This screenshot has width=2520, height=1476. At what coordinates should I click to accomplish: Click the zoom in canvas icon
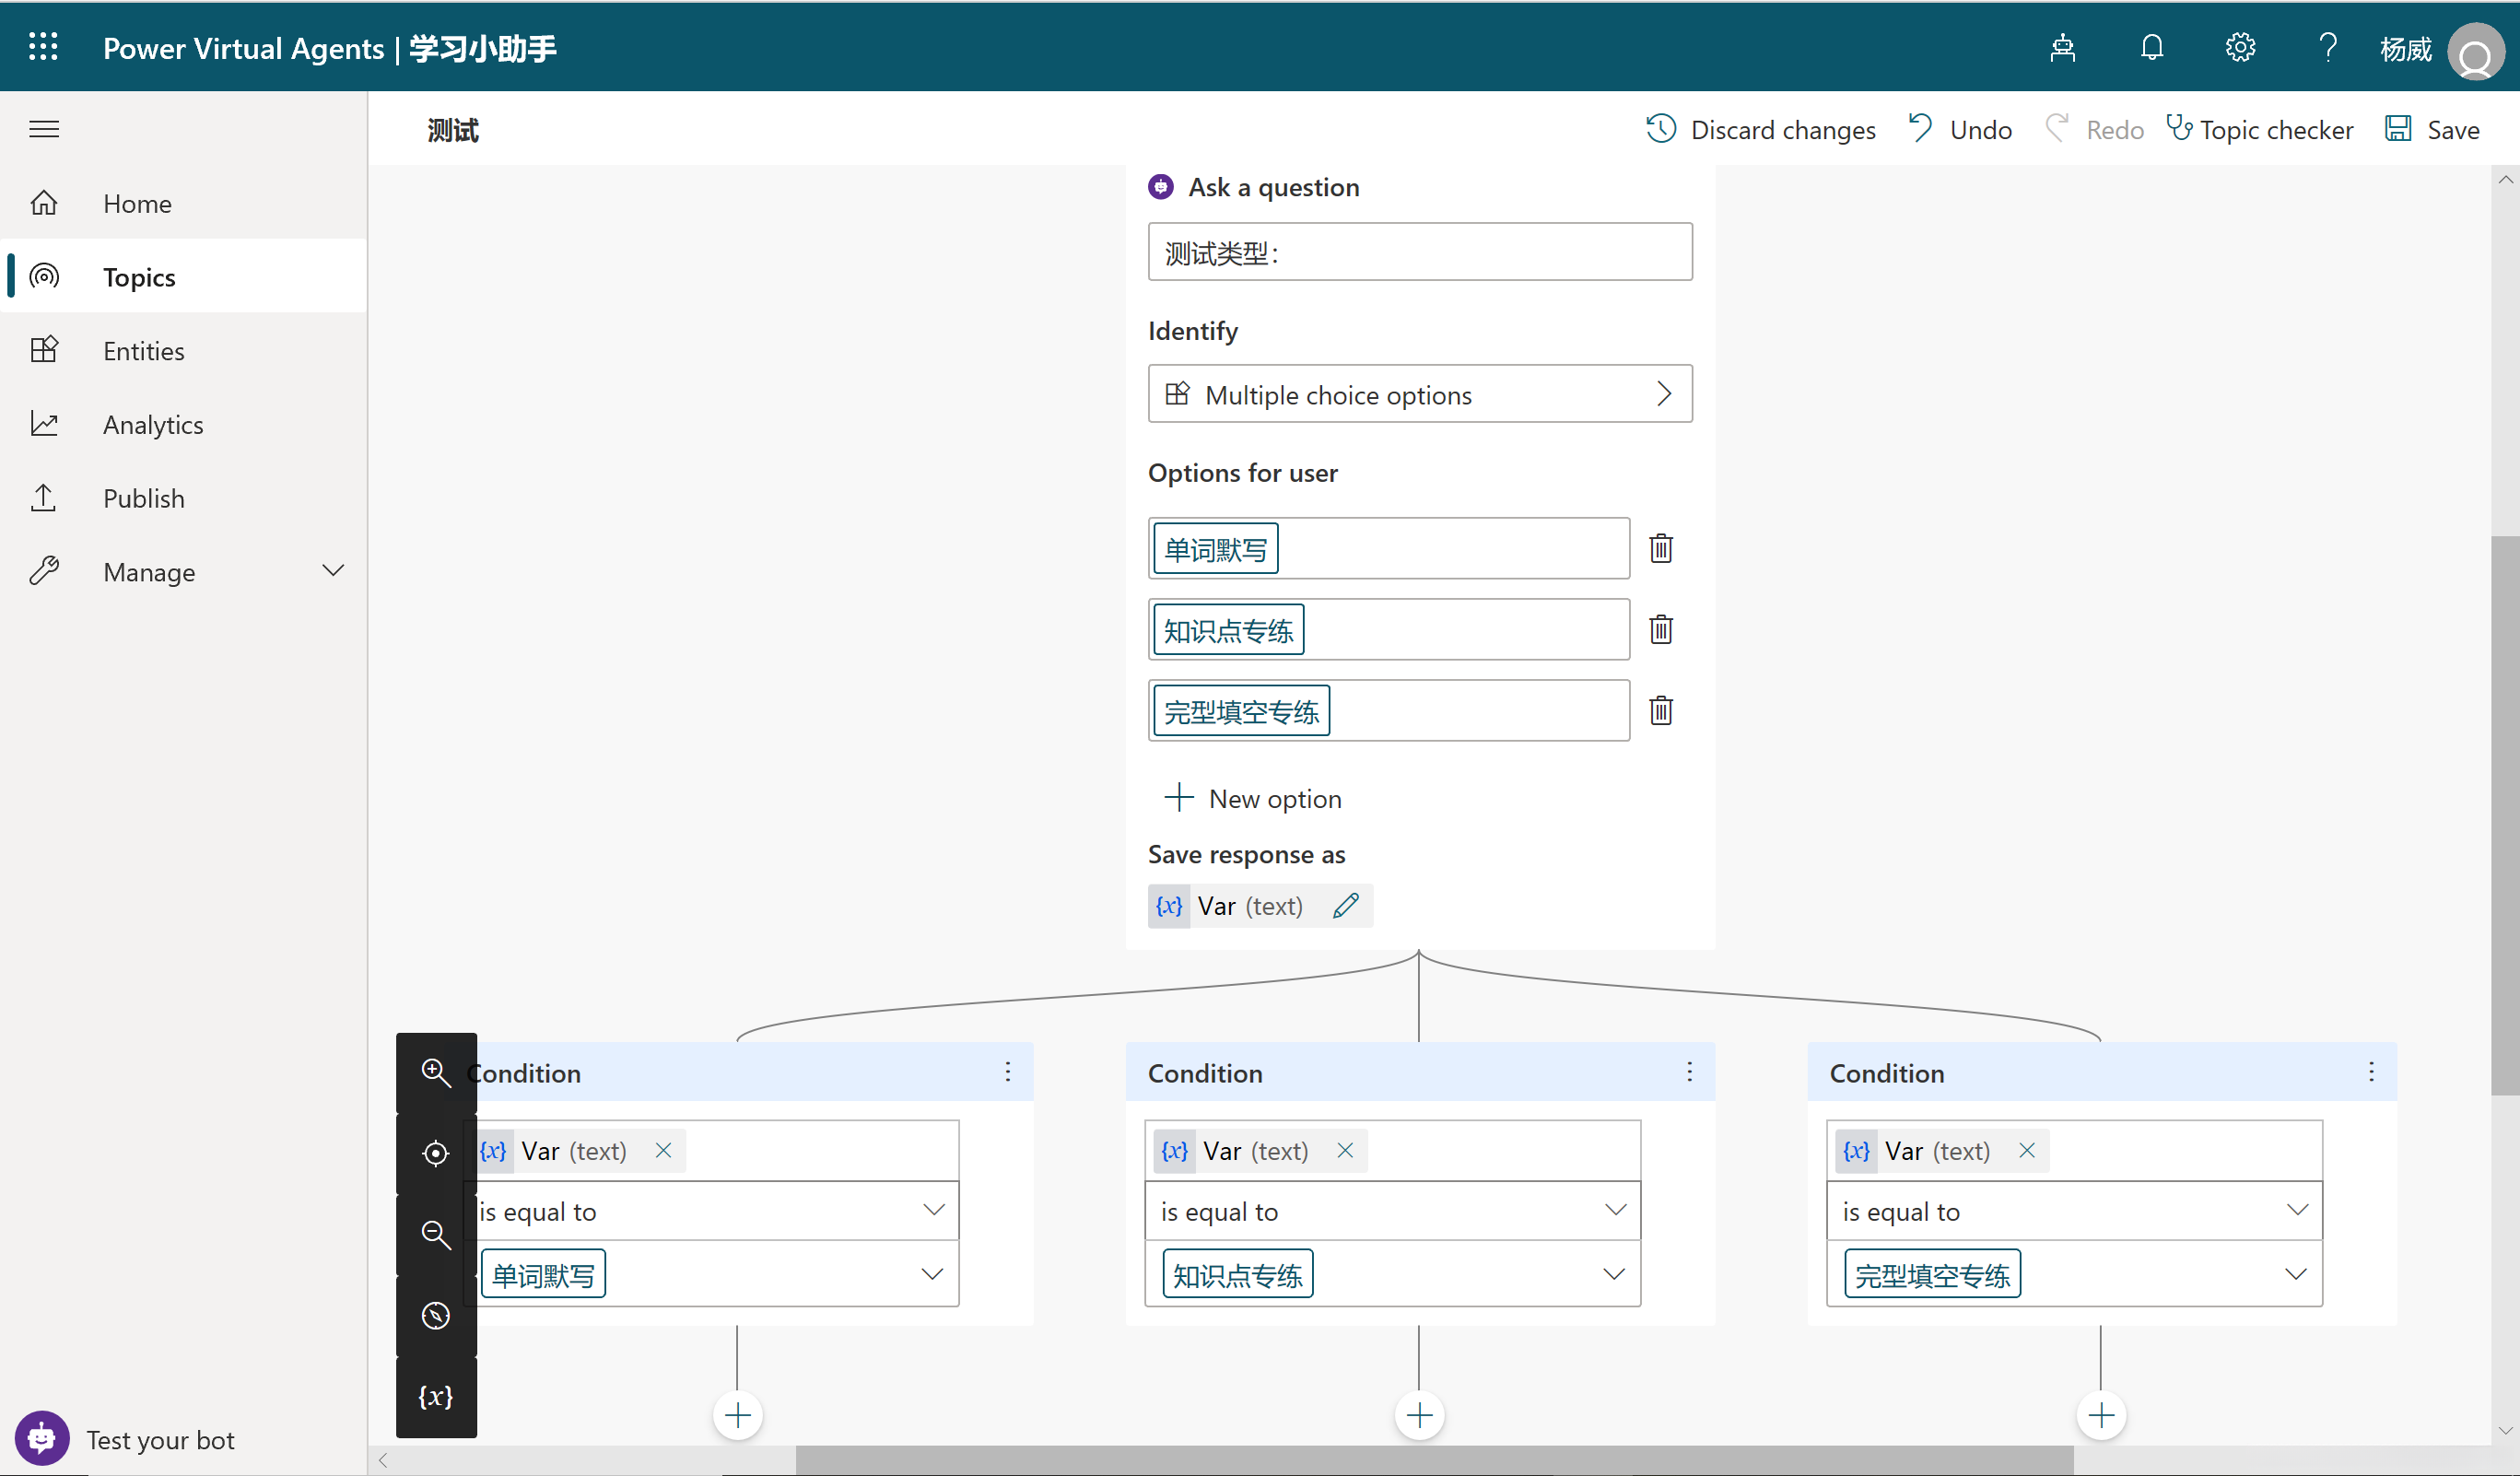435,1072
